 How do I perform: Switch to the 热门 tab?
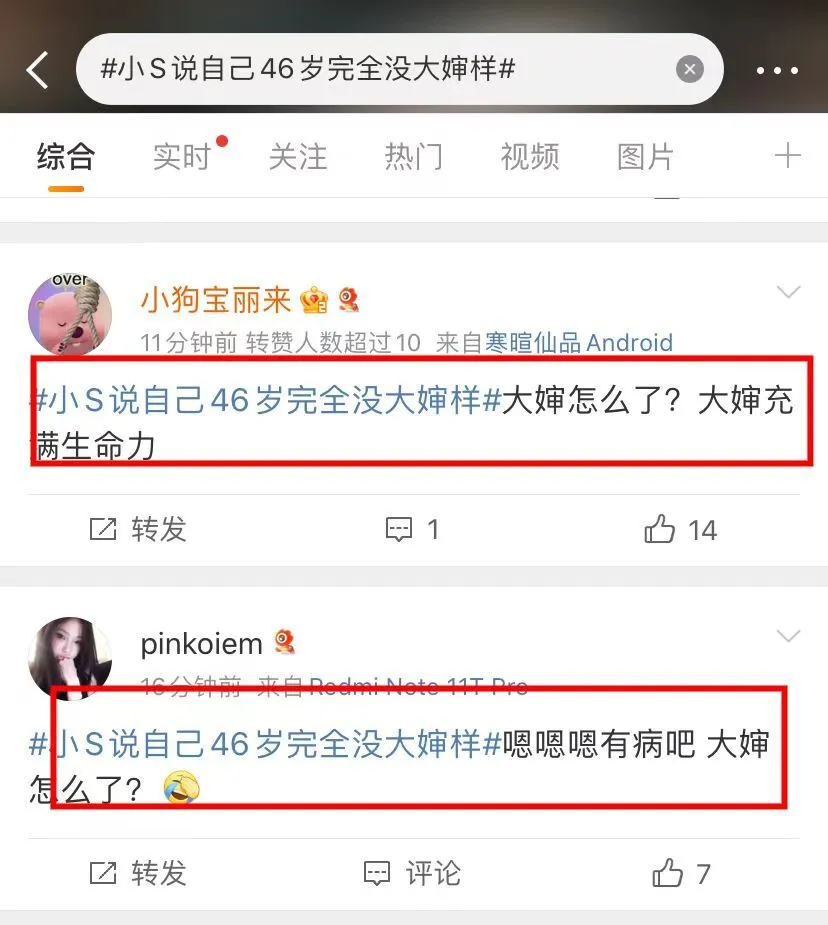[x=414, y=156]
